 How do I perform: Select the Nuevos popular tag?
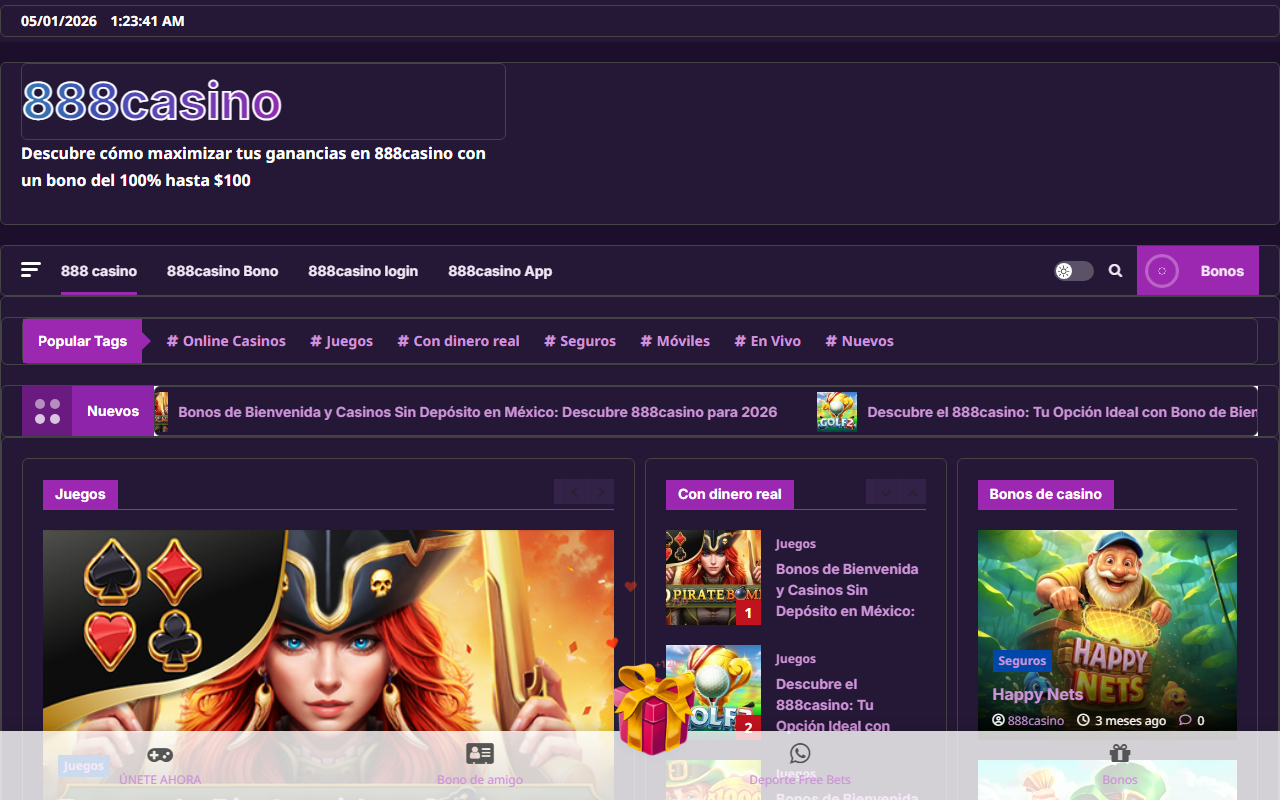coord(859,341)
